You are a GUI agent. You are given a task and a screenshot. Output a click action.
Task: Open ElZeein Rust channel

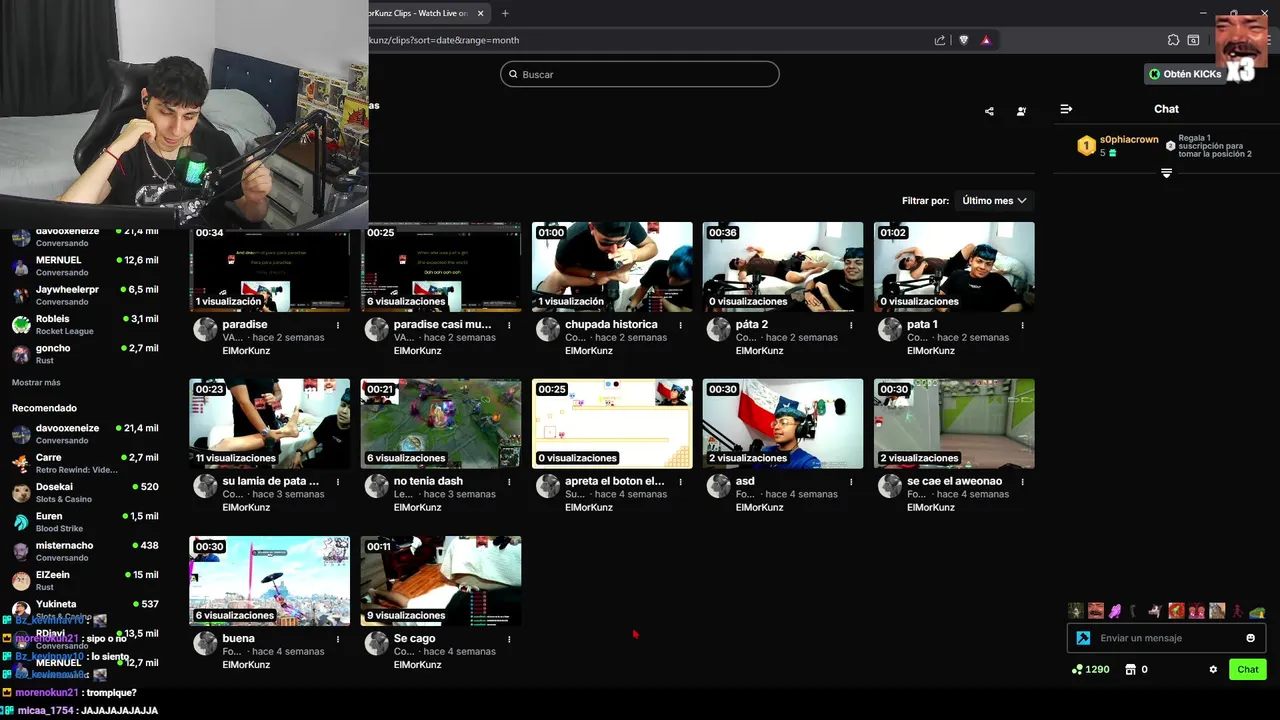click(85, 580)
